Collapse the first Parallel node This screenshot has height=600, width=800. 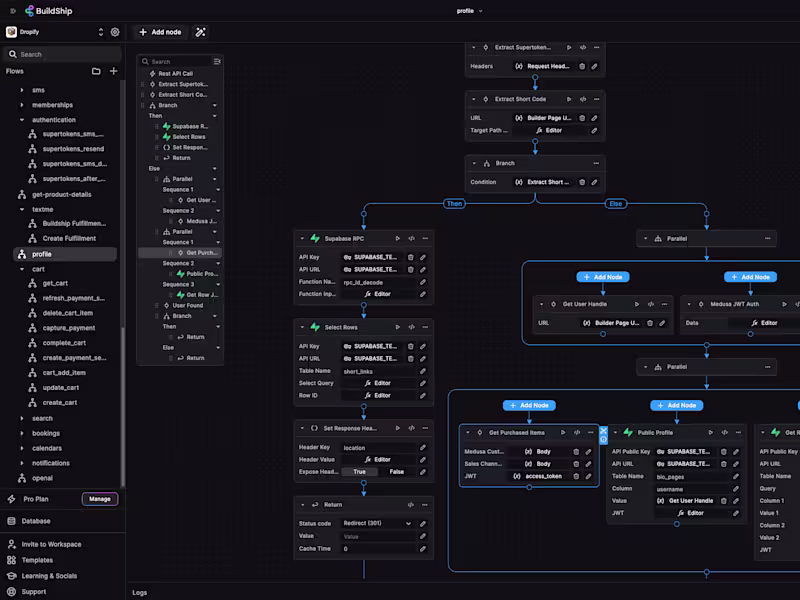tap(645, 238)
